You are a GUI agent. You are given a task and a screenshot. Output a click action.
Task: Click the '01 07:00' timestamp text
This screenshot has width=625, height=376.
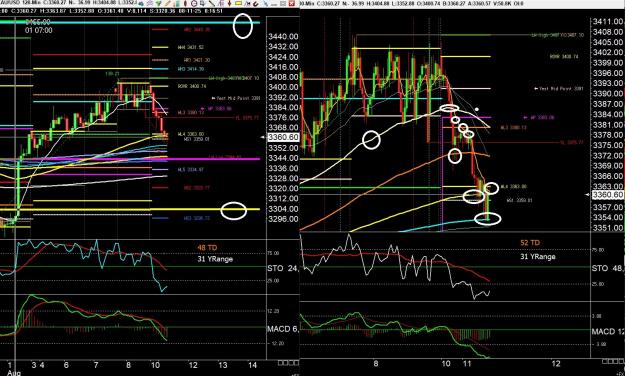[x=39, y=30]
